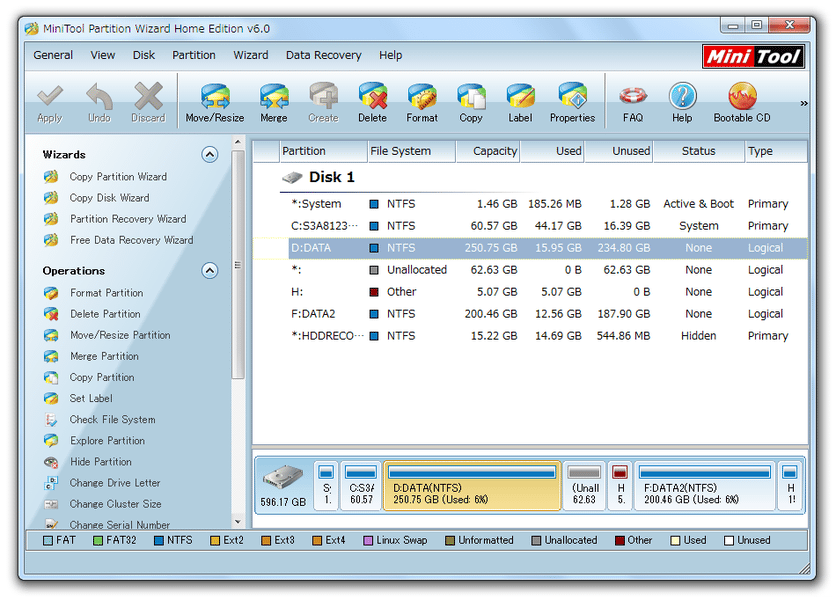Open the Wizard menu

click(x=251, y=55)
